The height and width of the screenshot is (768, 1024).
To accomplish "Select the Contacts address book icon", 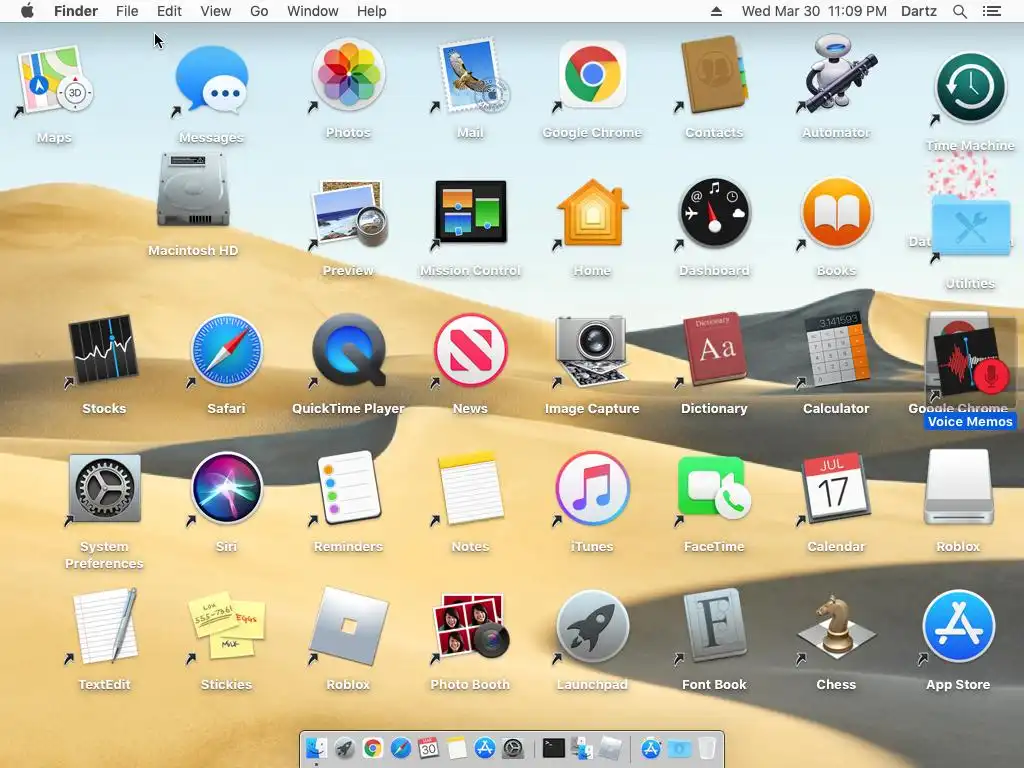I will [x=714, y=74].
